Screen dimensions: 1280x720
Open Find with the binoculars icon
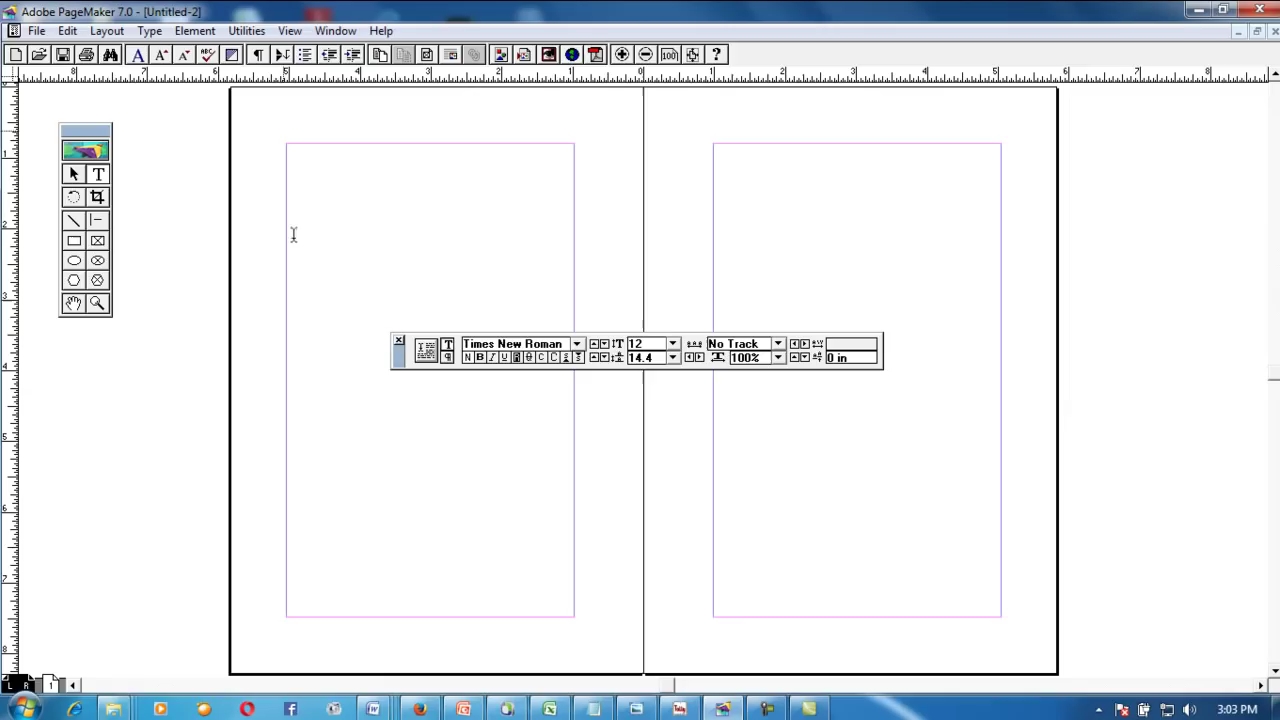(x=110, y=55)
